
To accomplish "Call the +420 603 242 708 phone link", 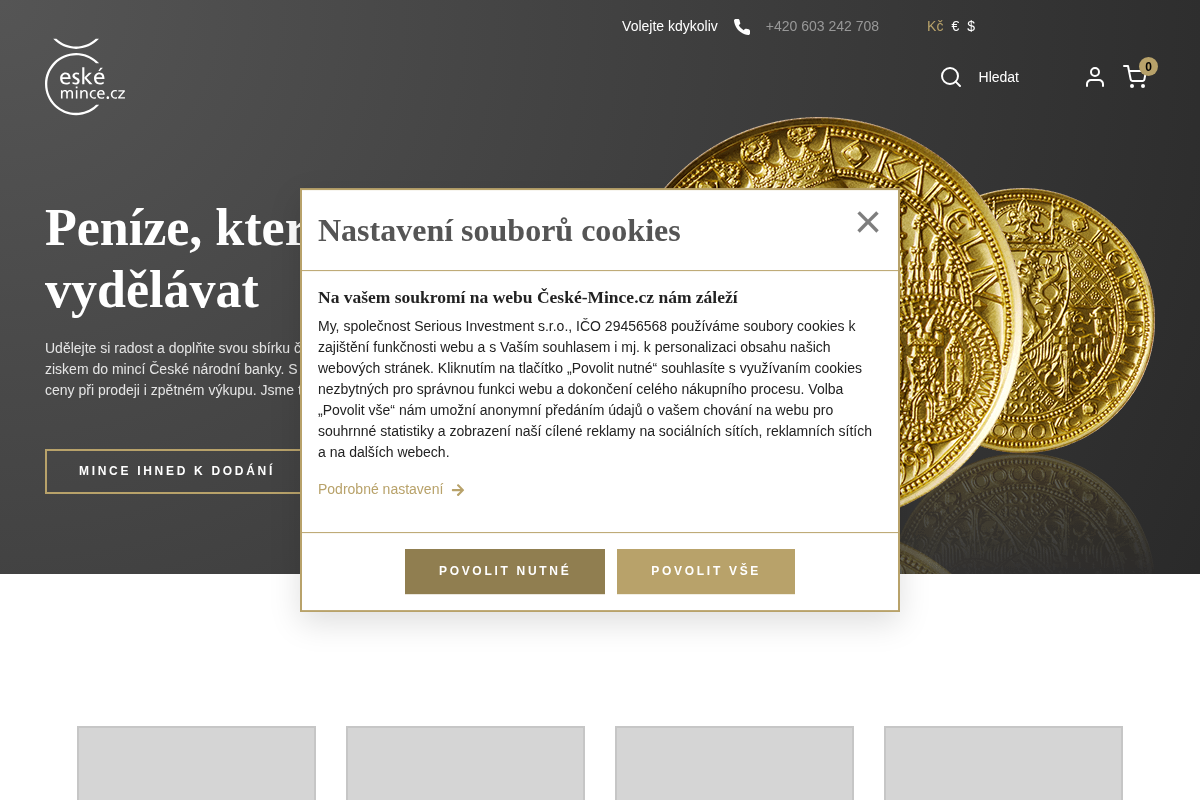I will click(x=822, y=26).
